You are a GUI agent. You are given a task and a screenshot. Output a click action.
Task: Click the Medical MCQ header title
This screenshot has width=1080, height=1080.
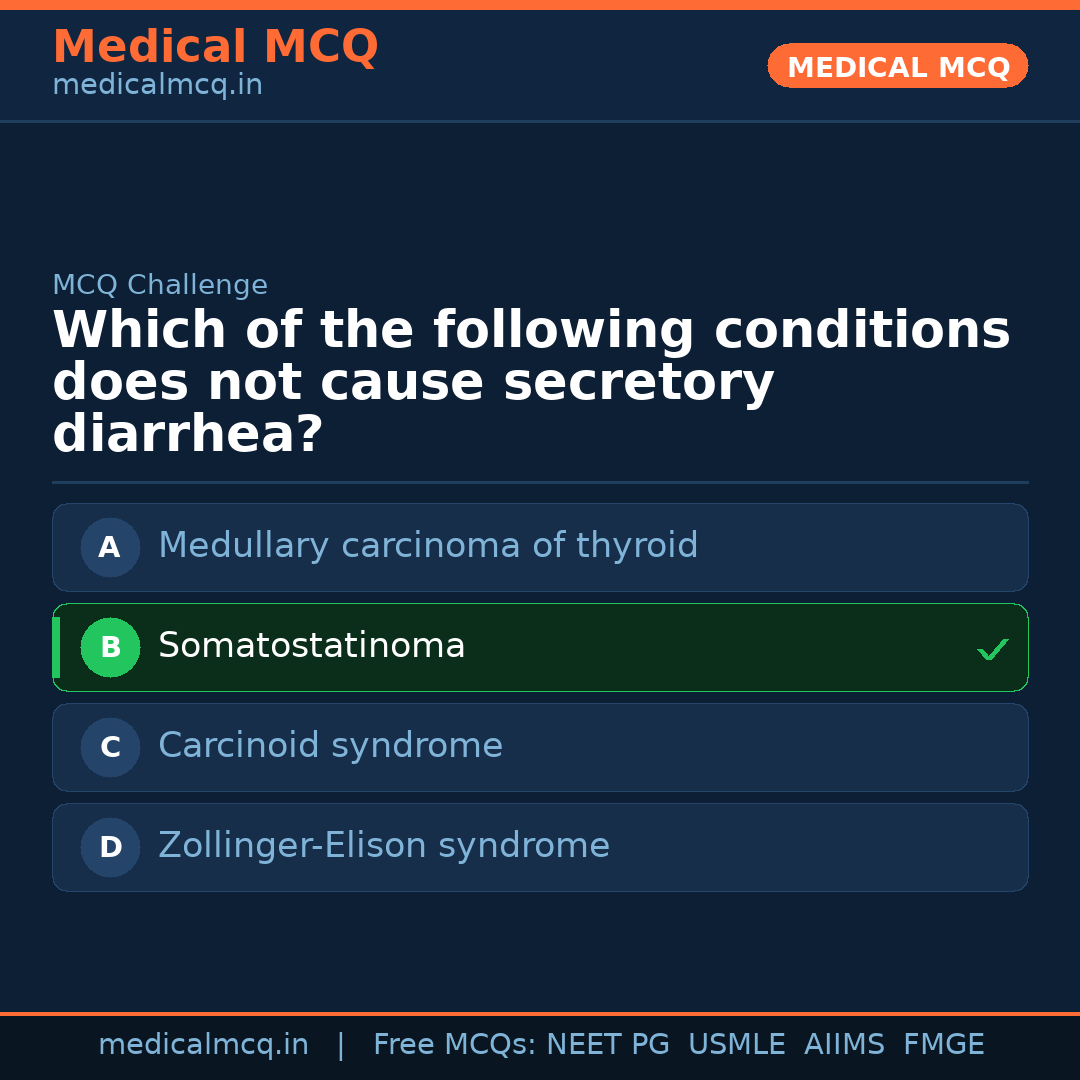click(x=215, y=47)
